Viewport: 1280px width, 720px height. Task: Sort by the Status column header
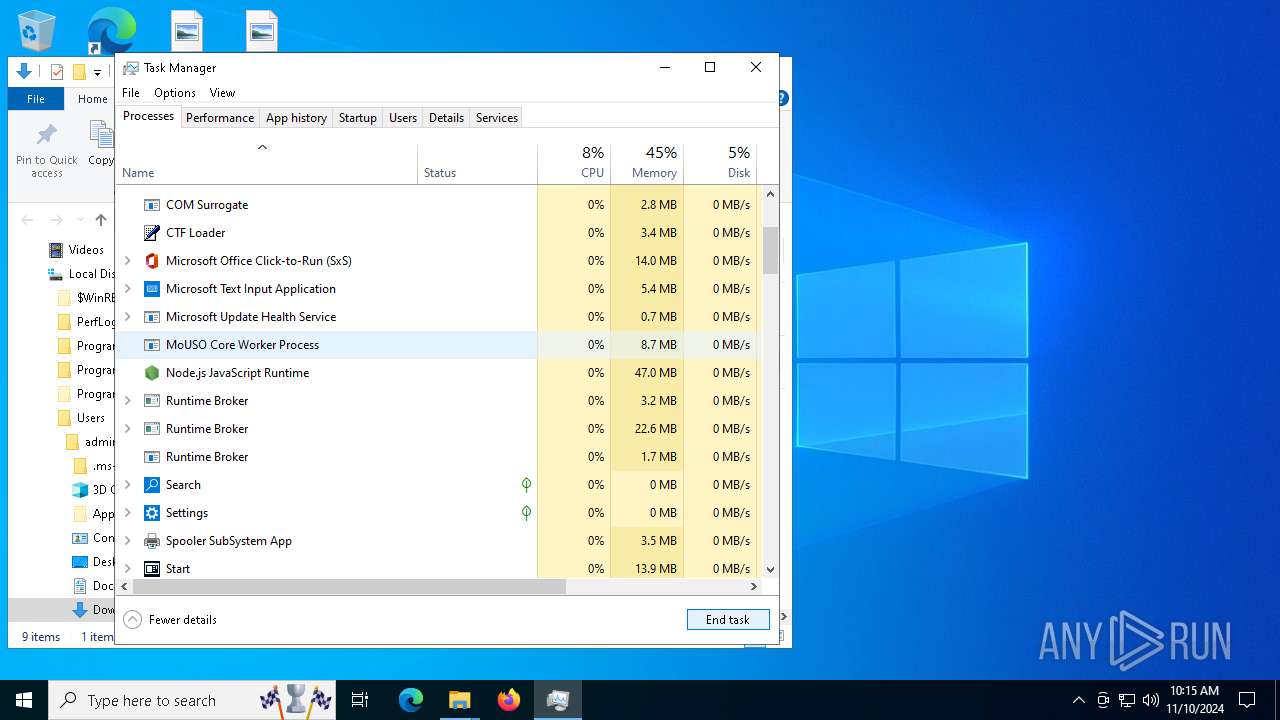tap(477, 164)
